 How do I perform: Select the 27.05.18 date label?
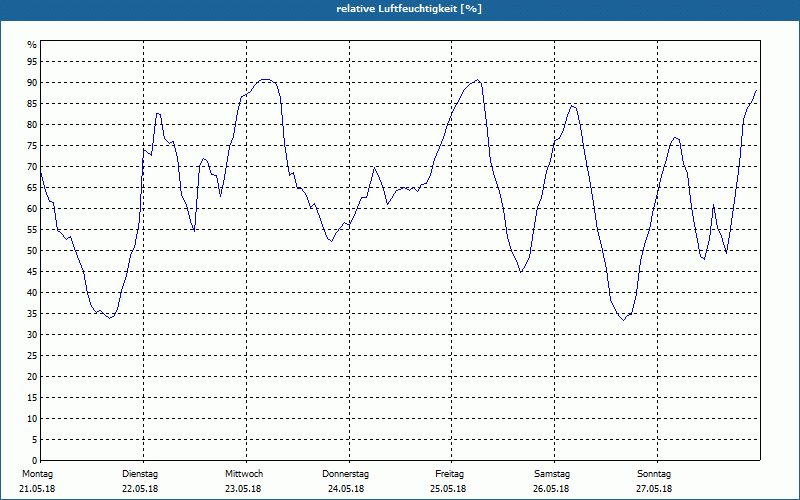pos(654,489)
